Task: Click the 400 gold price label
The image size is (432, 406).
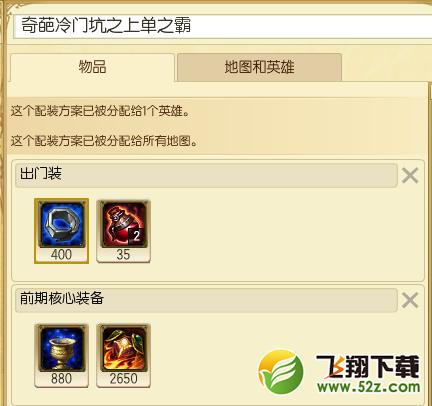Action: click(62, 255)
